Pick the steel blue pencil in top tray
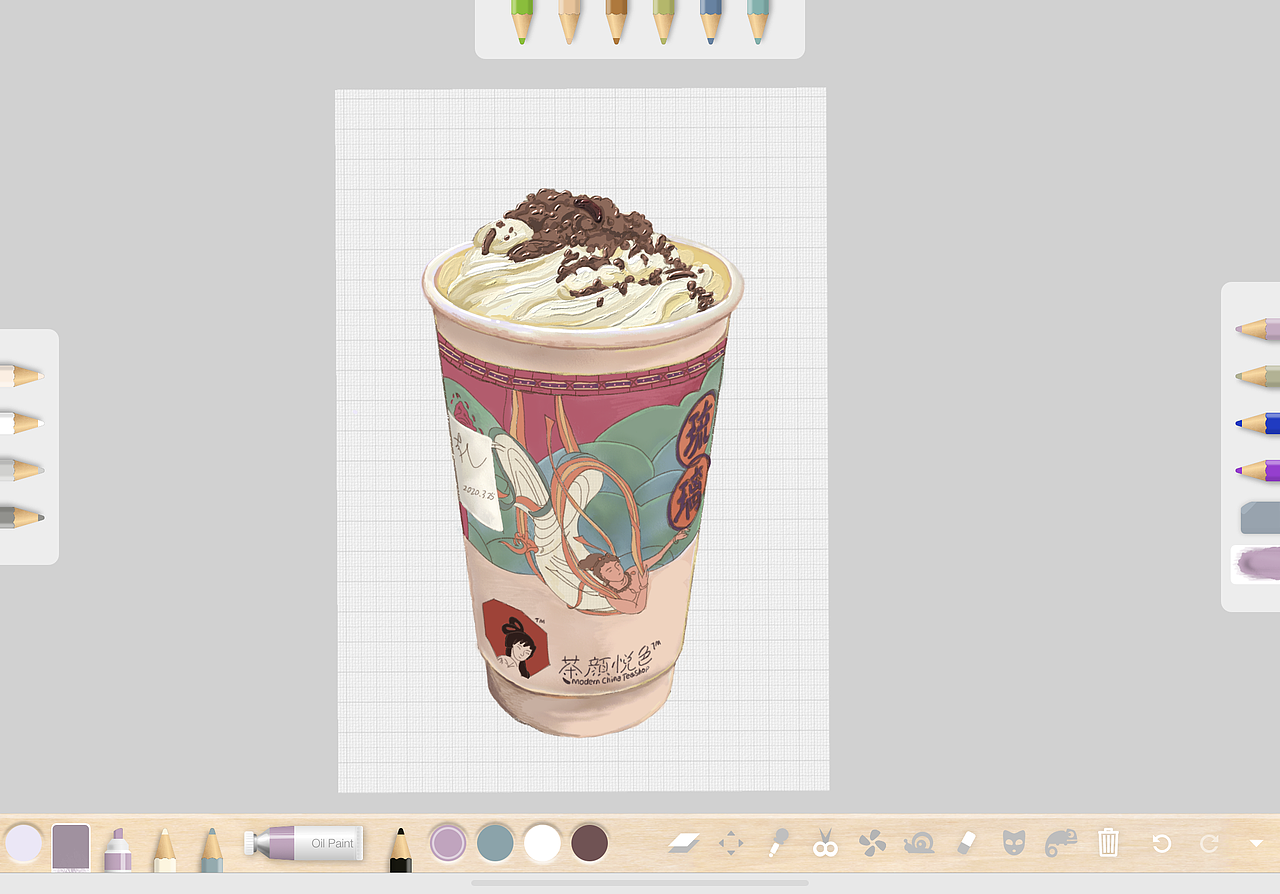 (x=711, y=20)
